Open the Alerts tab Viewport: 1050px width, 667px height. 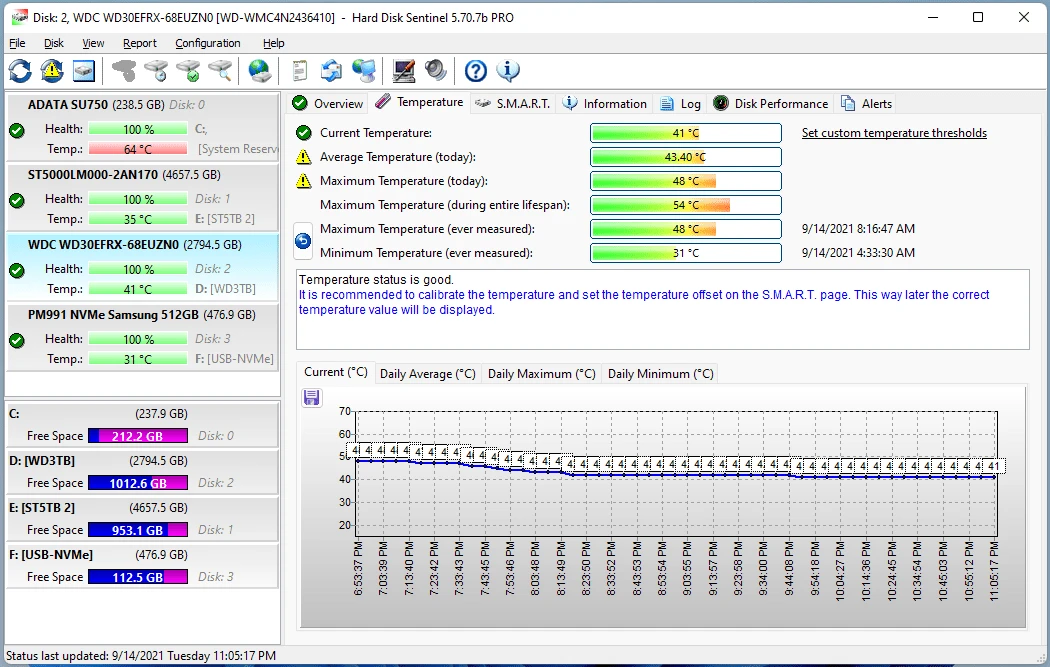[x=867, y=104]
